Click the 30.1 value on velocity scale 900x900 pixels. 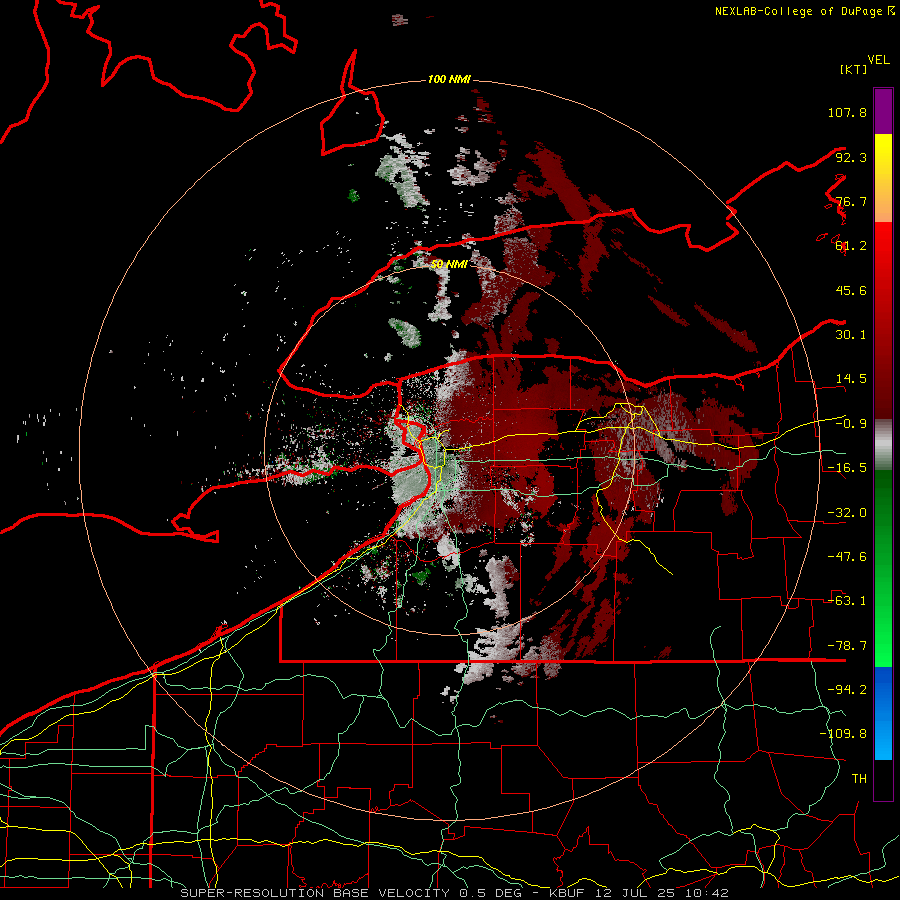click(x=851, y=335)
